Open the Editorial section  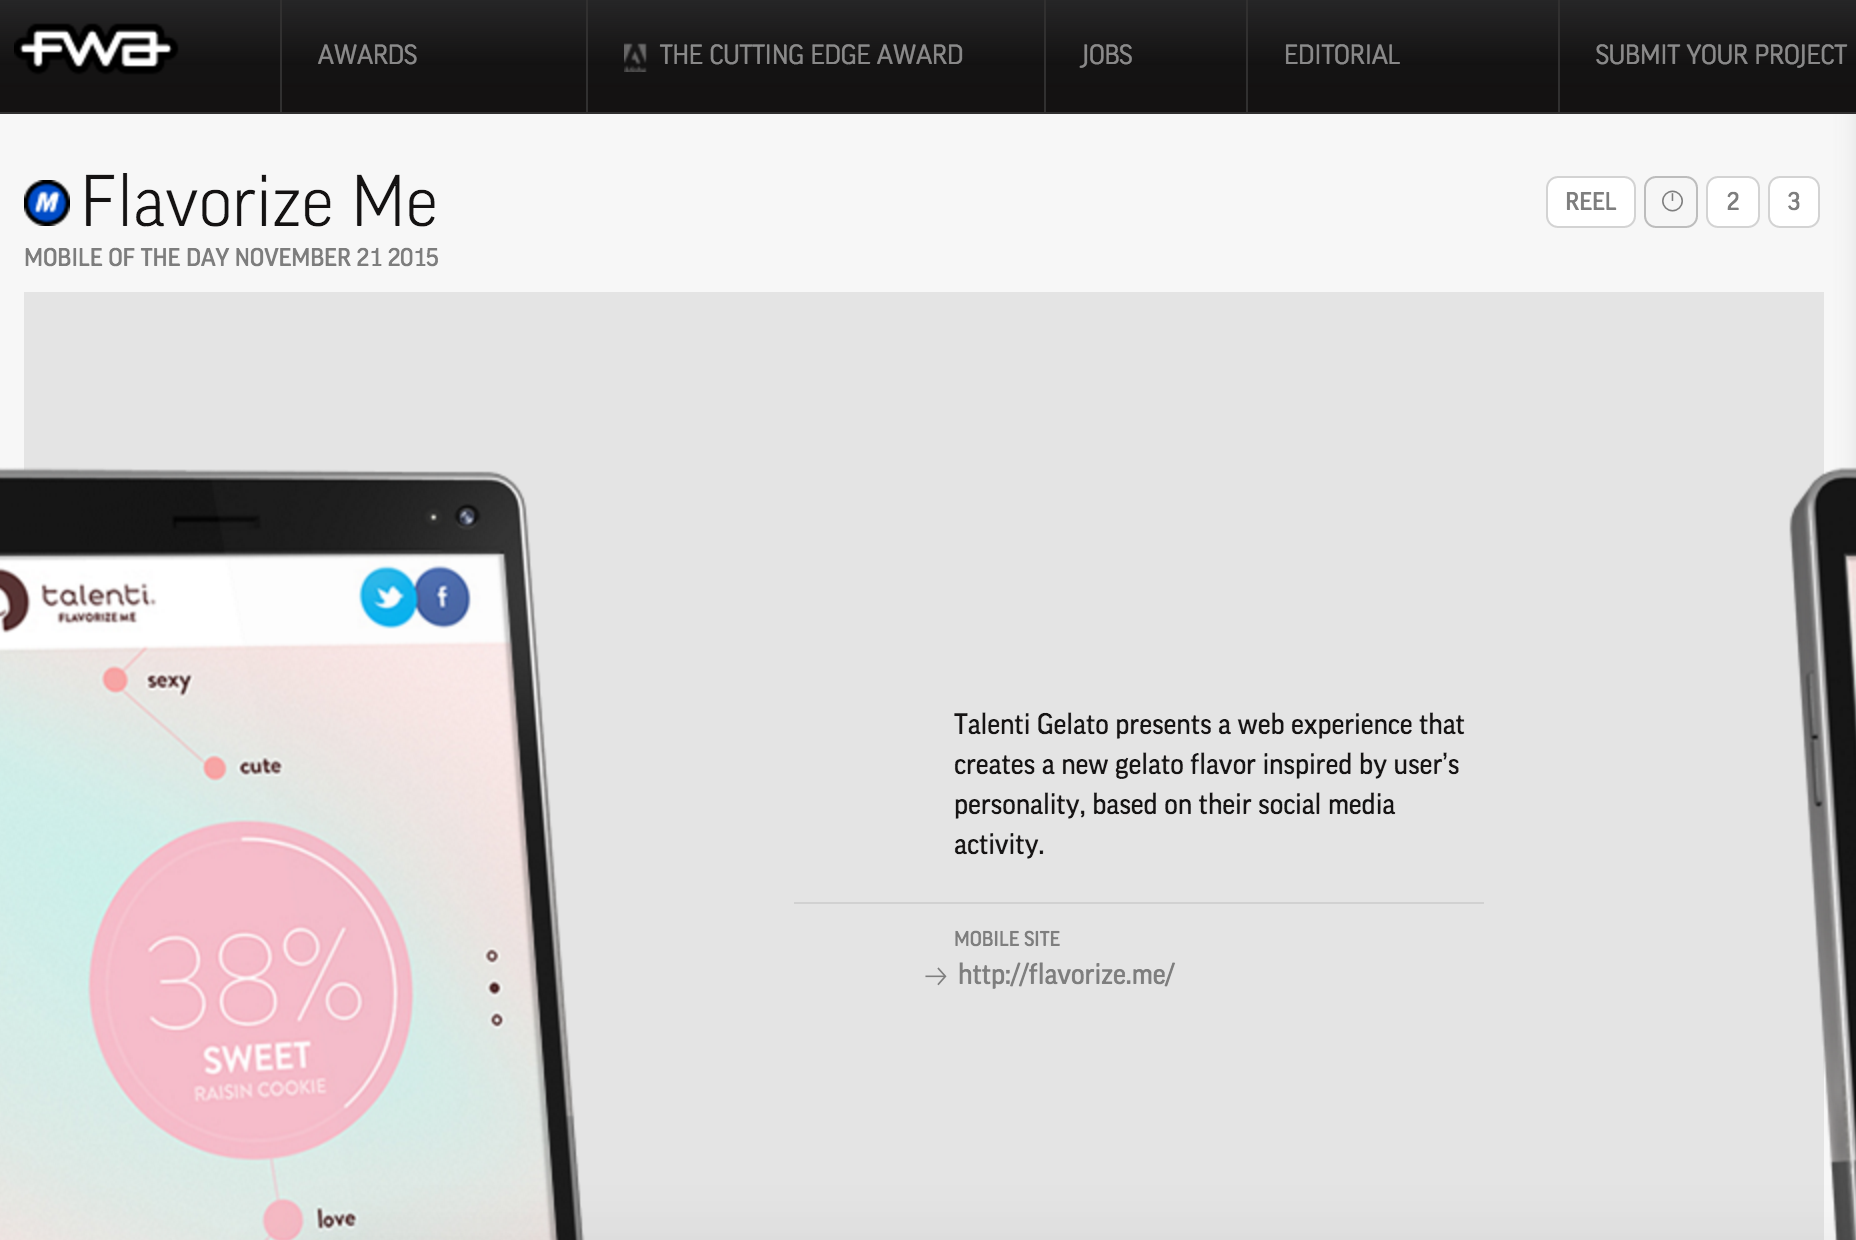coord(1342,55)
